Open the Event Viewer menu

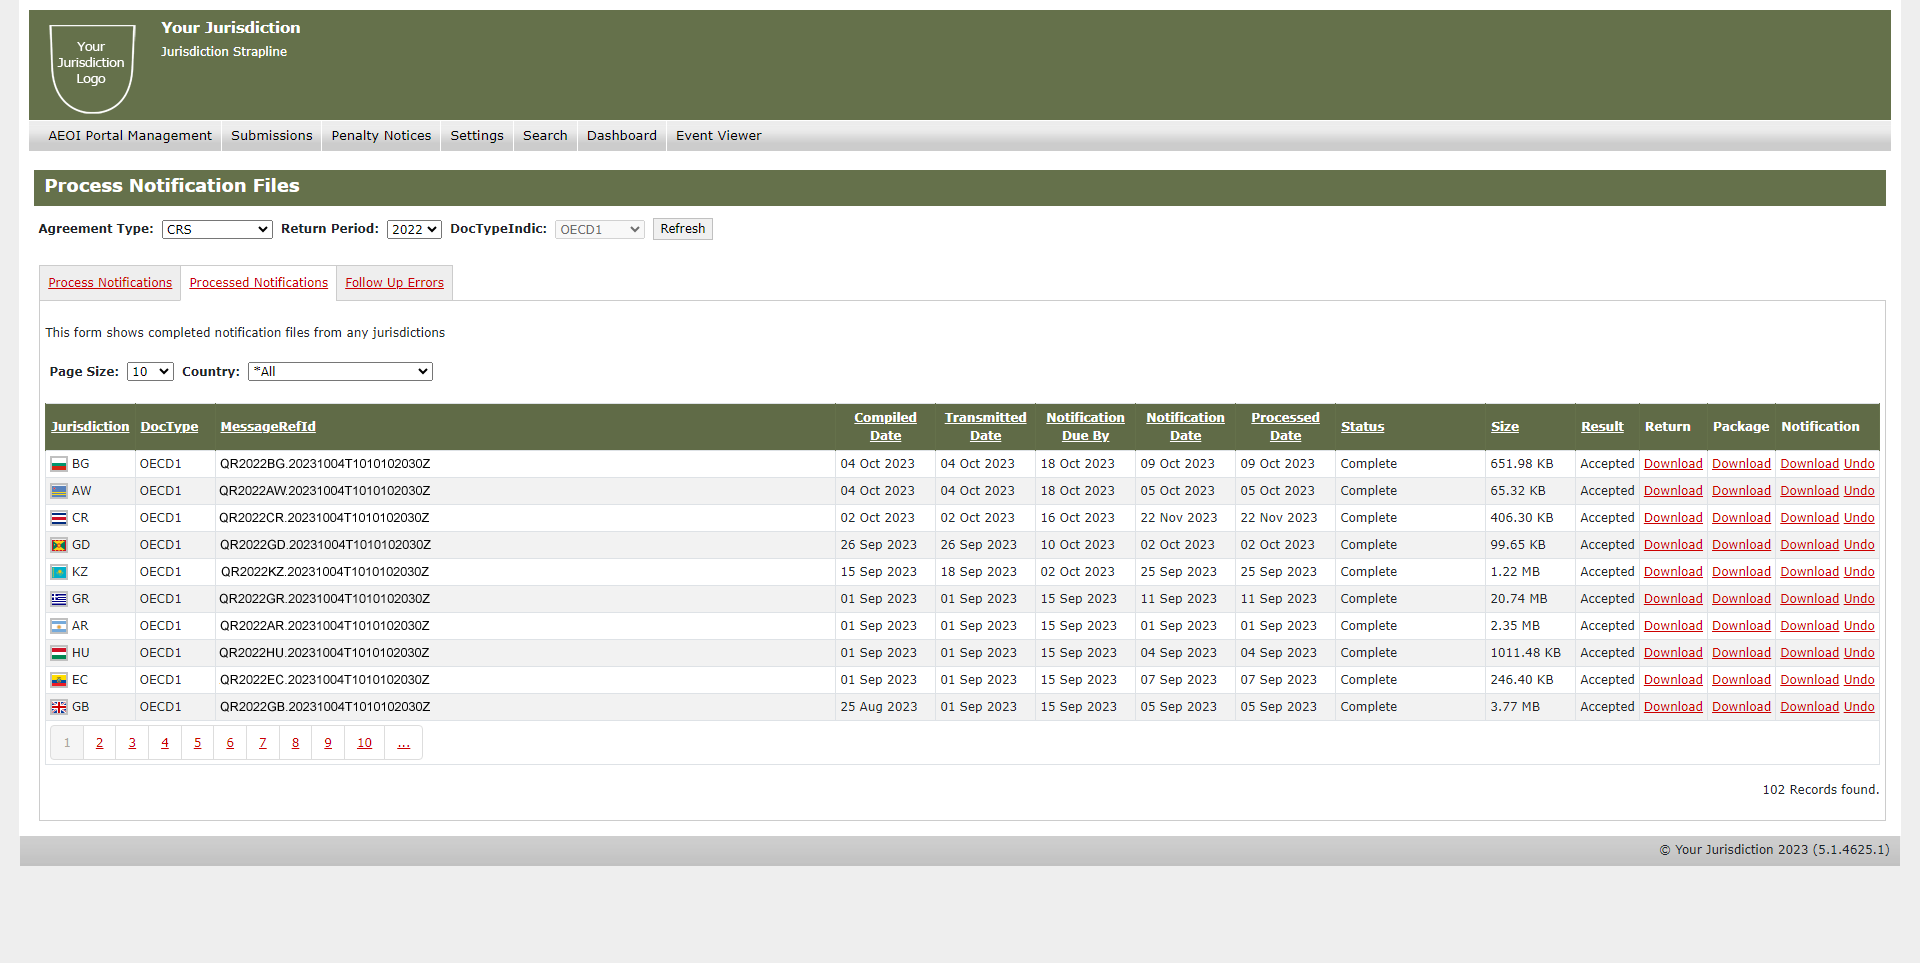[719, 136]
